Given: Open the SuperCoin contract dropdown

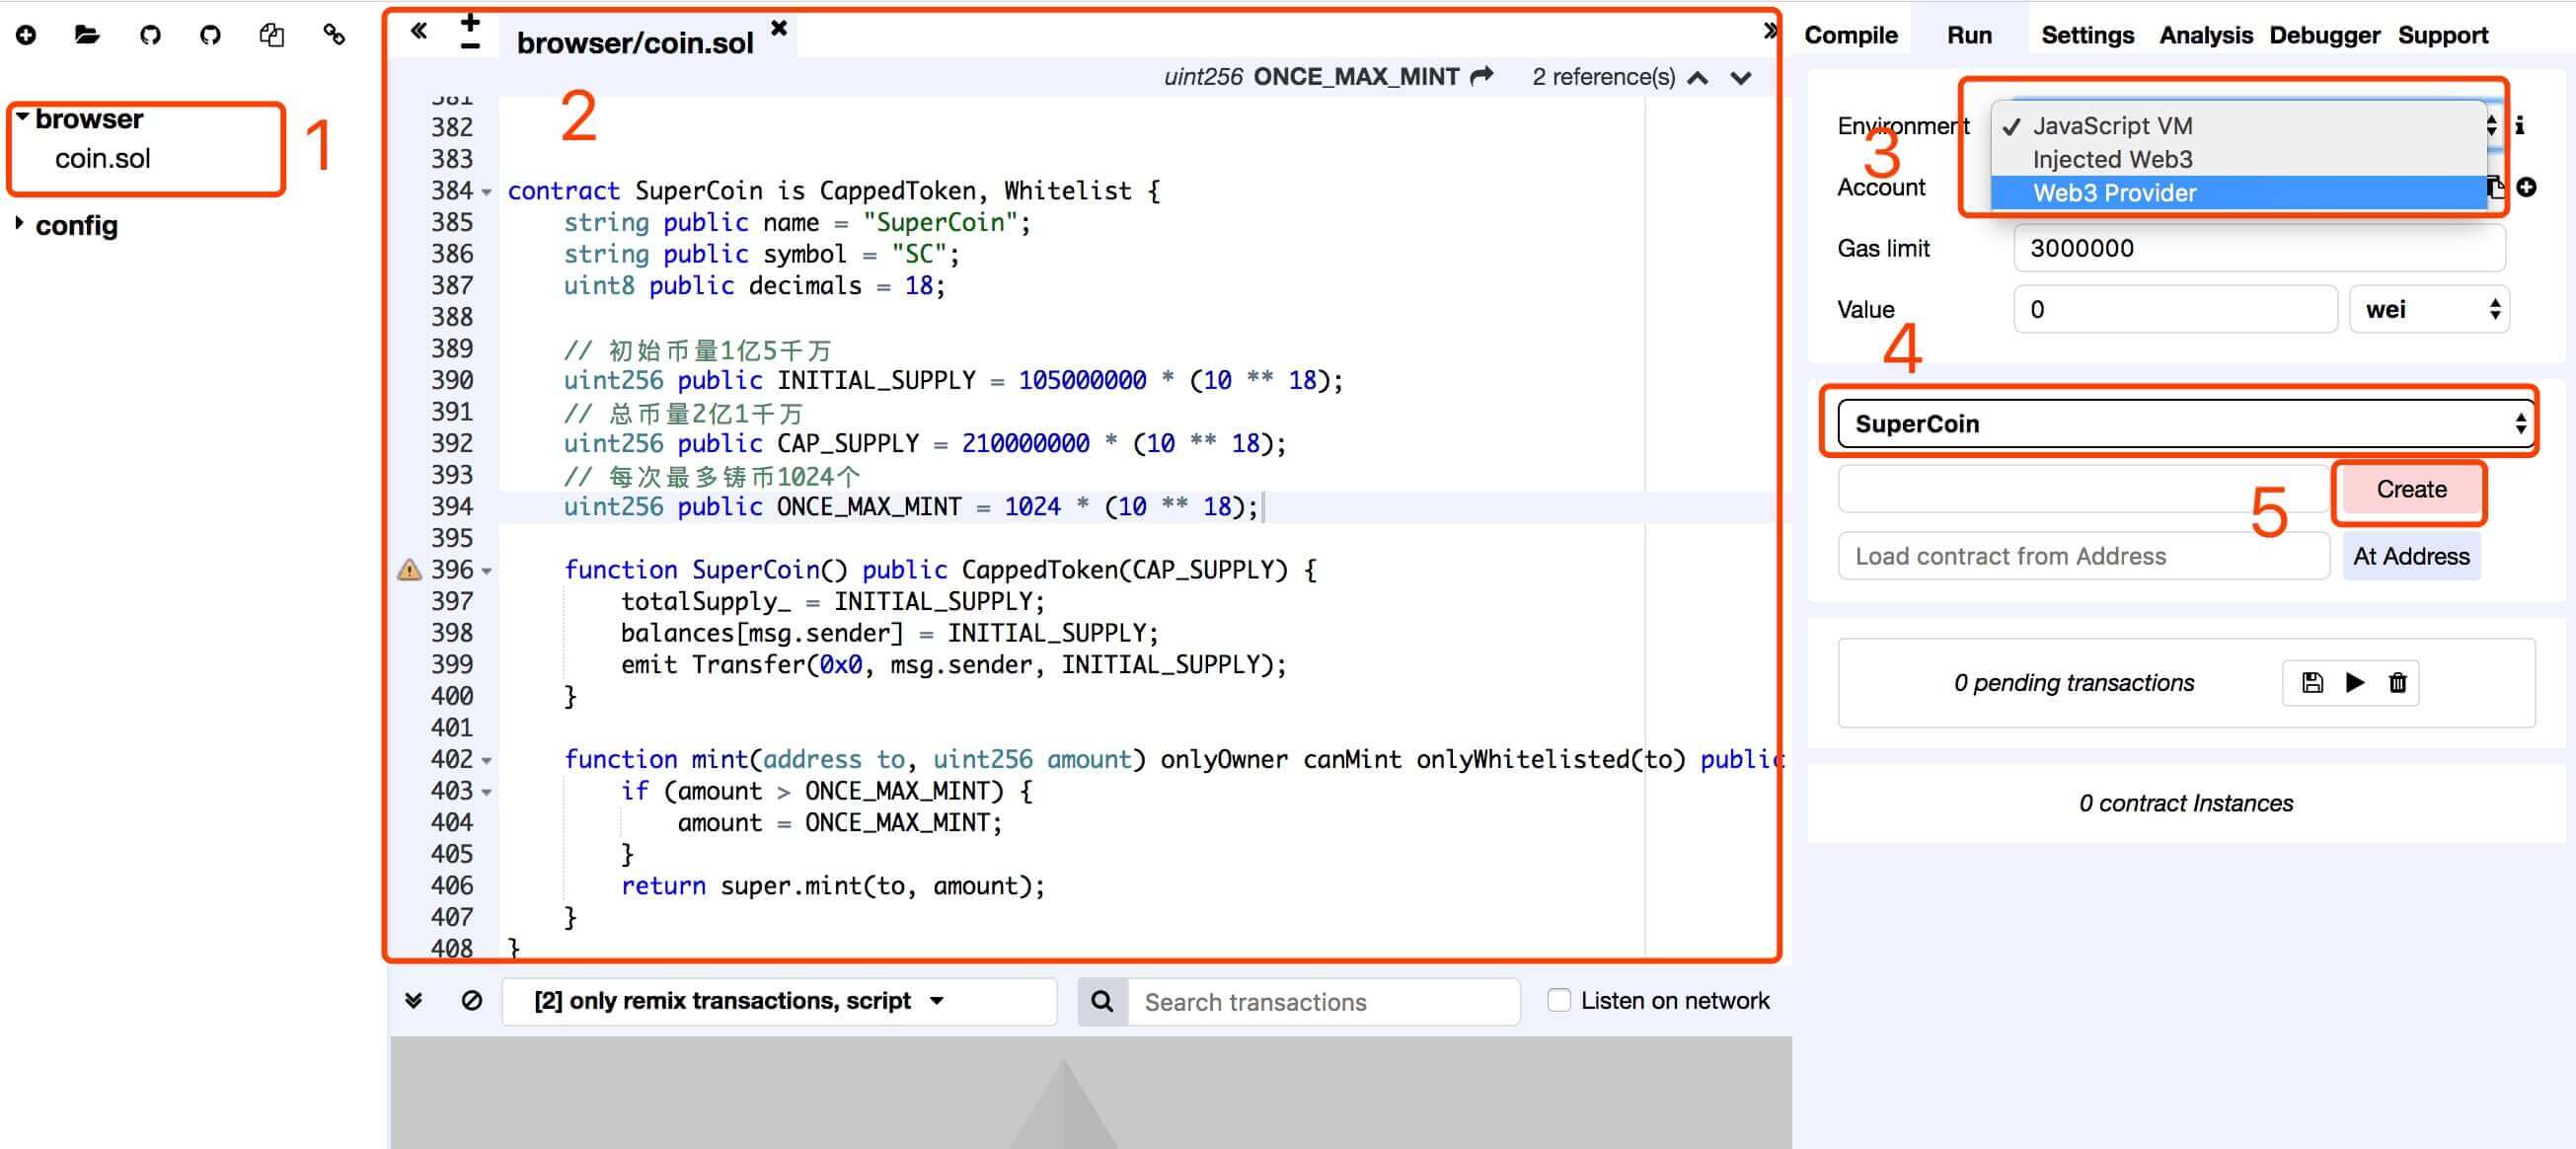Looking at the screenshot, I should click(2185, 424).
